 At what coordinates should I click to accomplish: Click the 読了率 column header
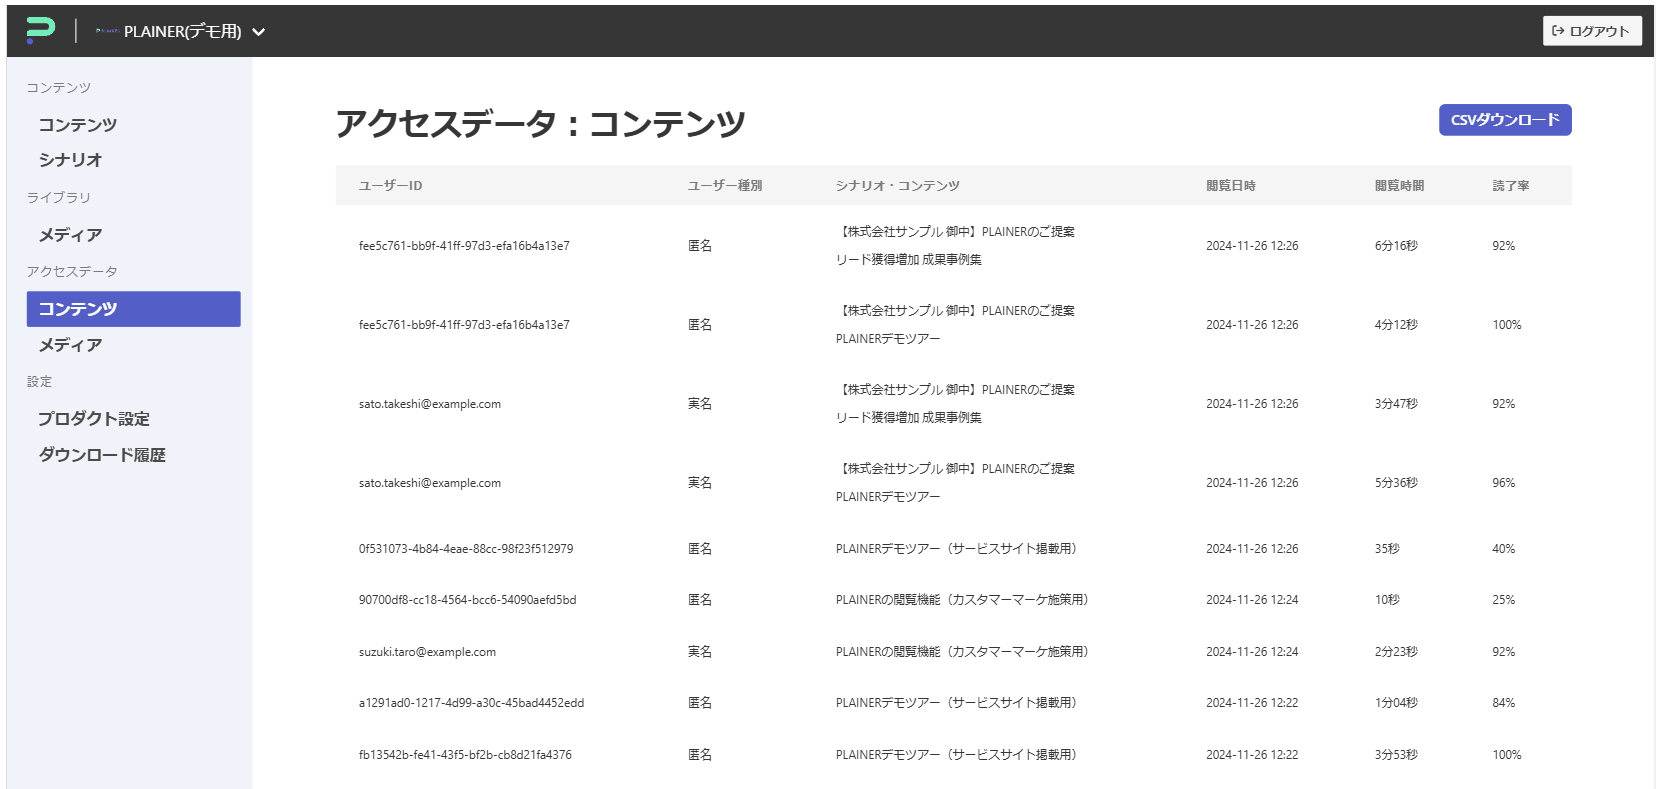coord(1511,186)
